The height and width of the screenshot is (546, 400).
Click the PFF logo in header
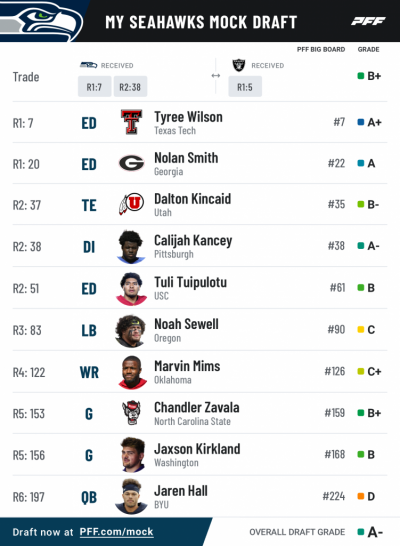368,22
